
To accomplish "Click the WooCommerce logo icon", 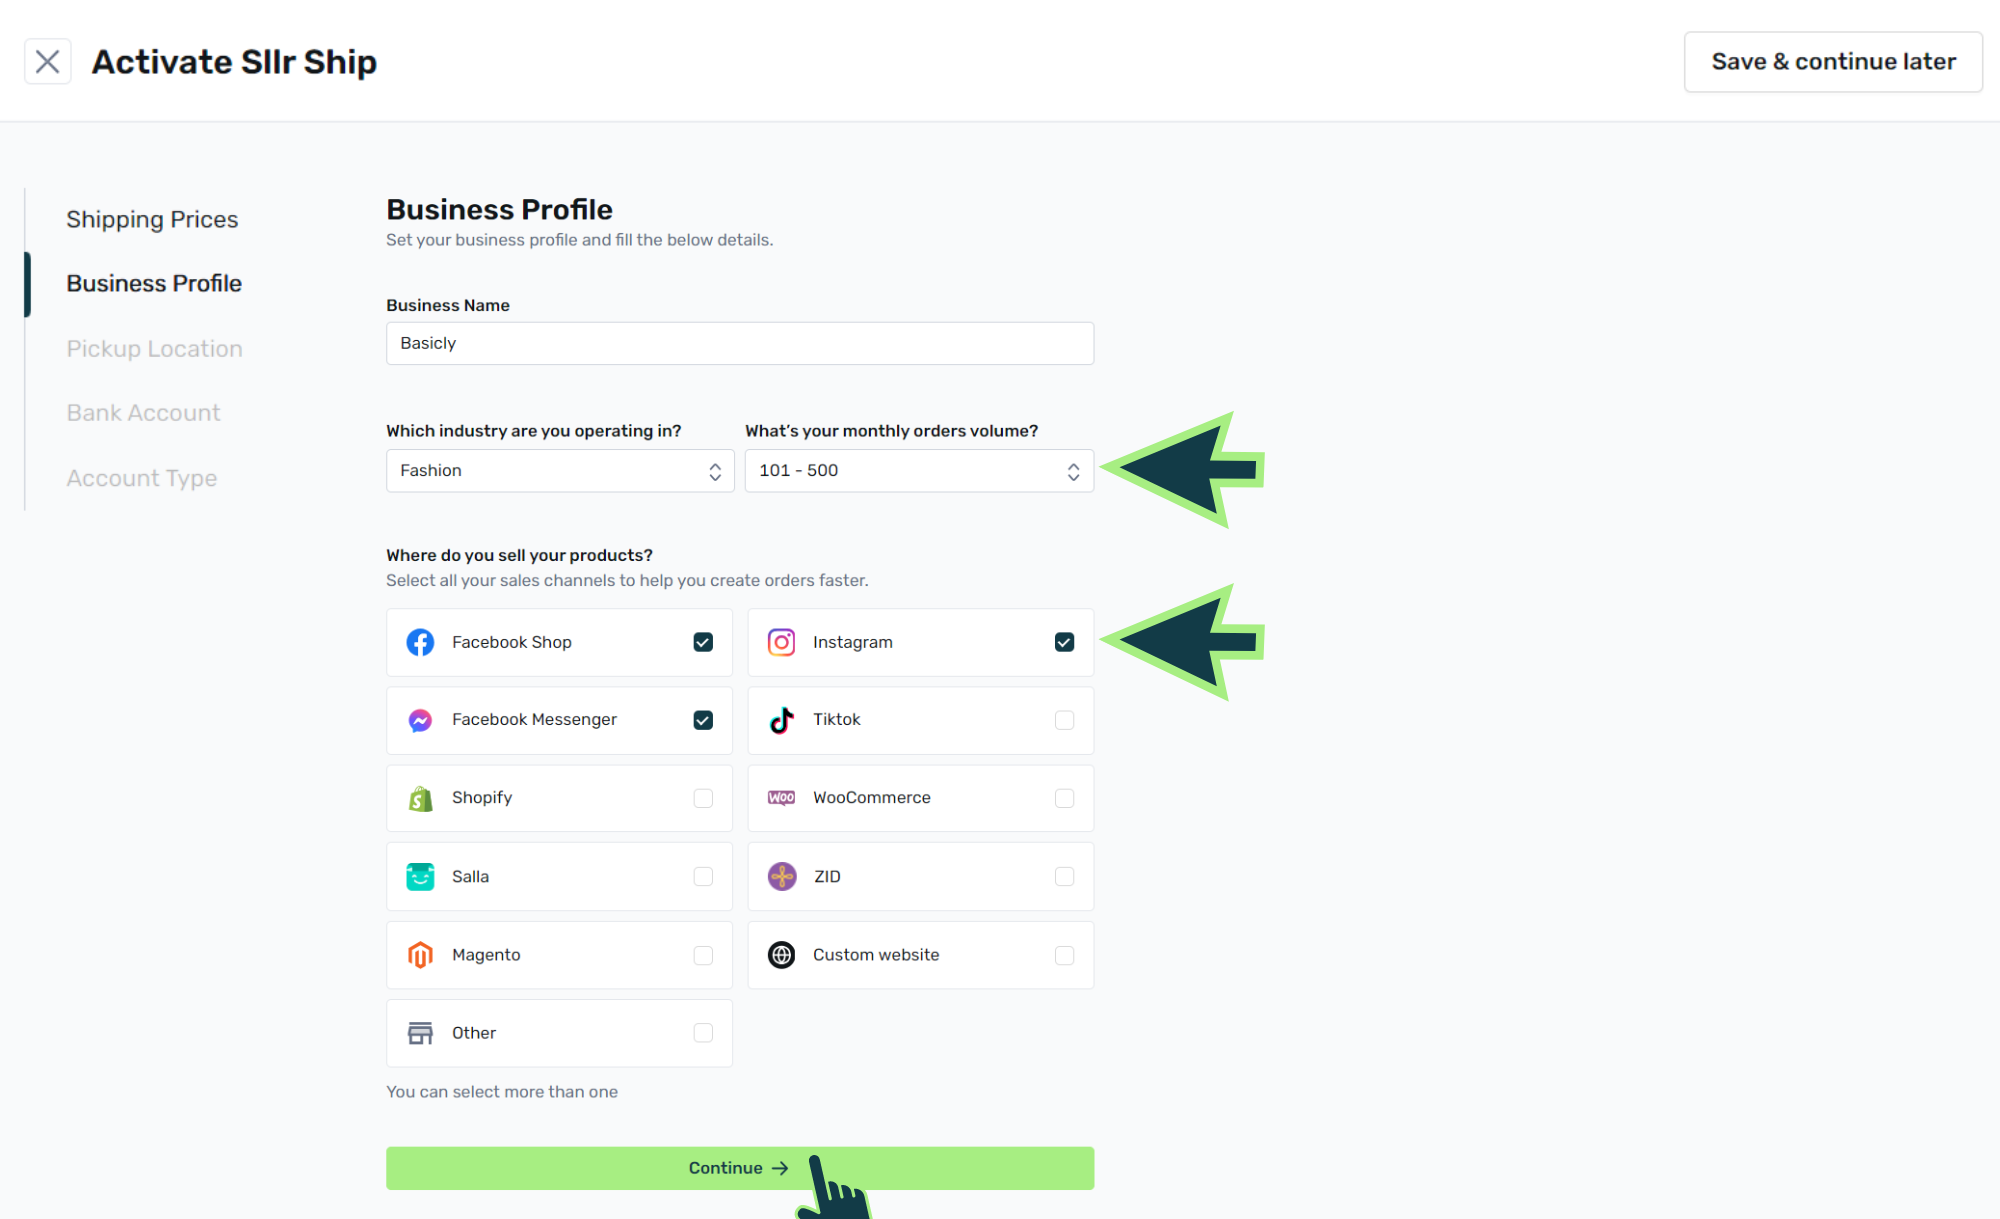I will pos(781,798).
